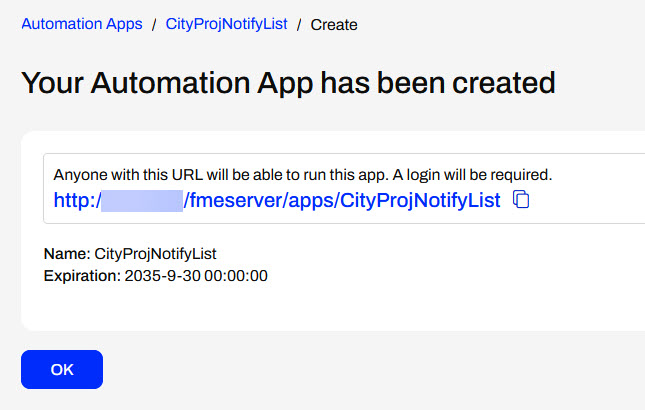
Task: Open the fmeserver/apps/CityProjNotifyList URL link
Action: 342,200
